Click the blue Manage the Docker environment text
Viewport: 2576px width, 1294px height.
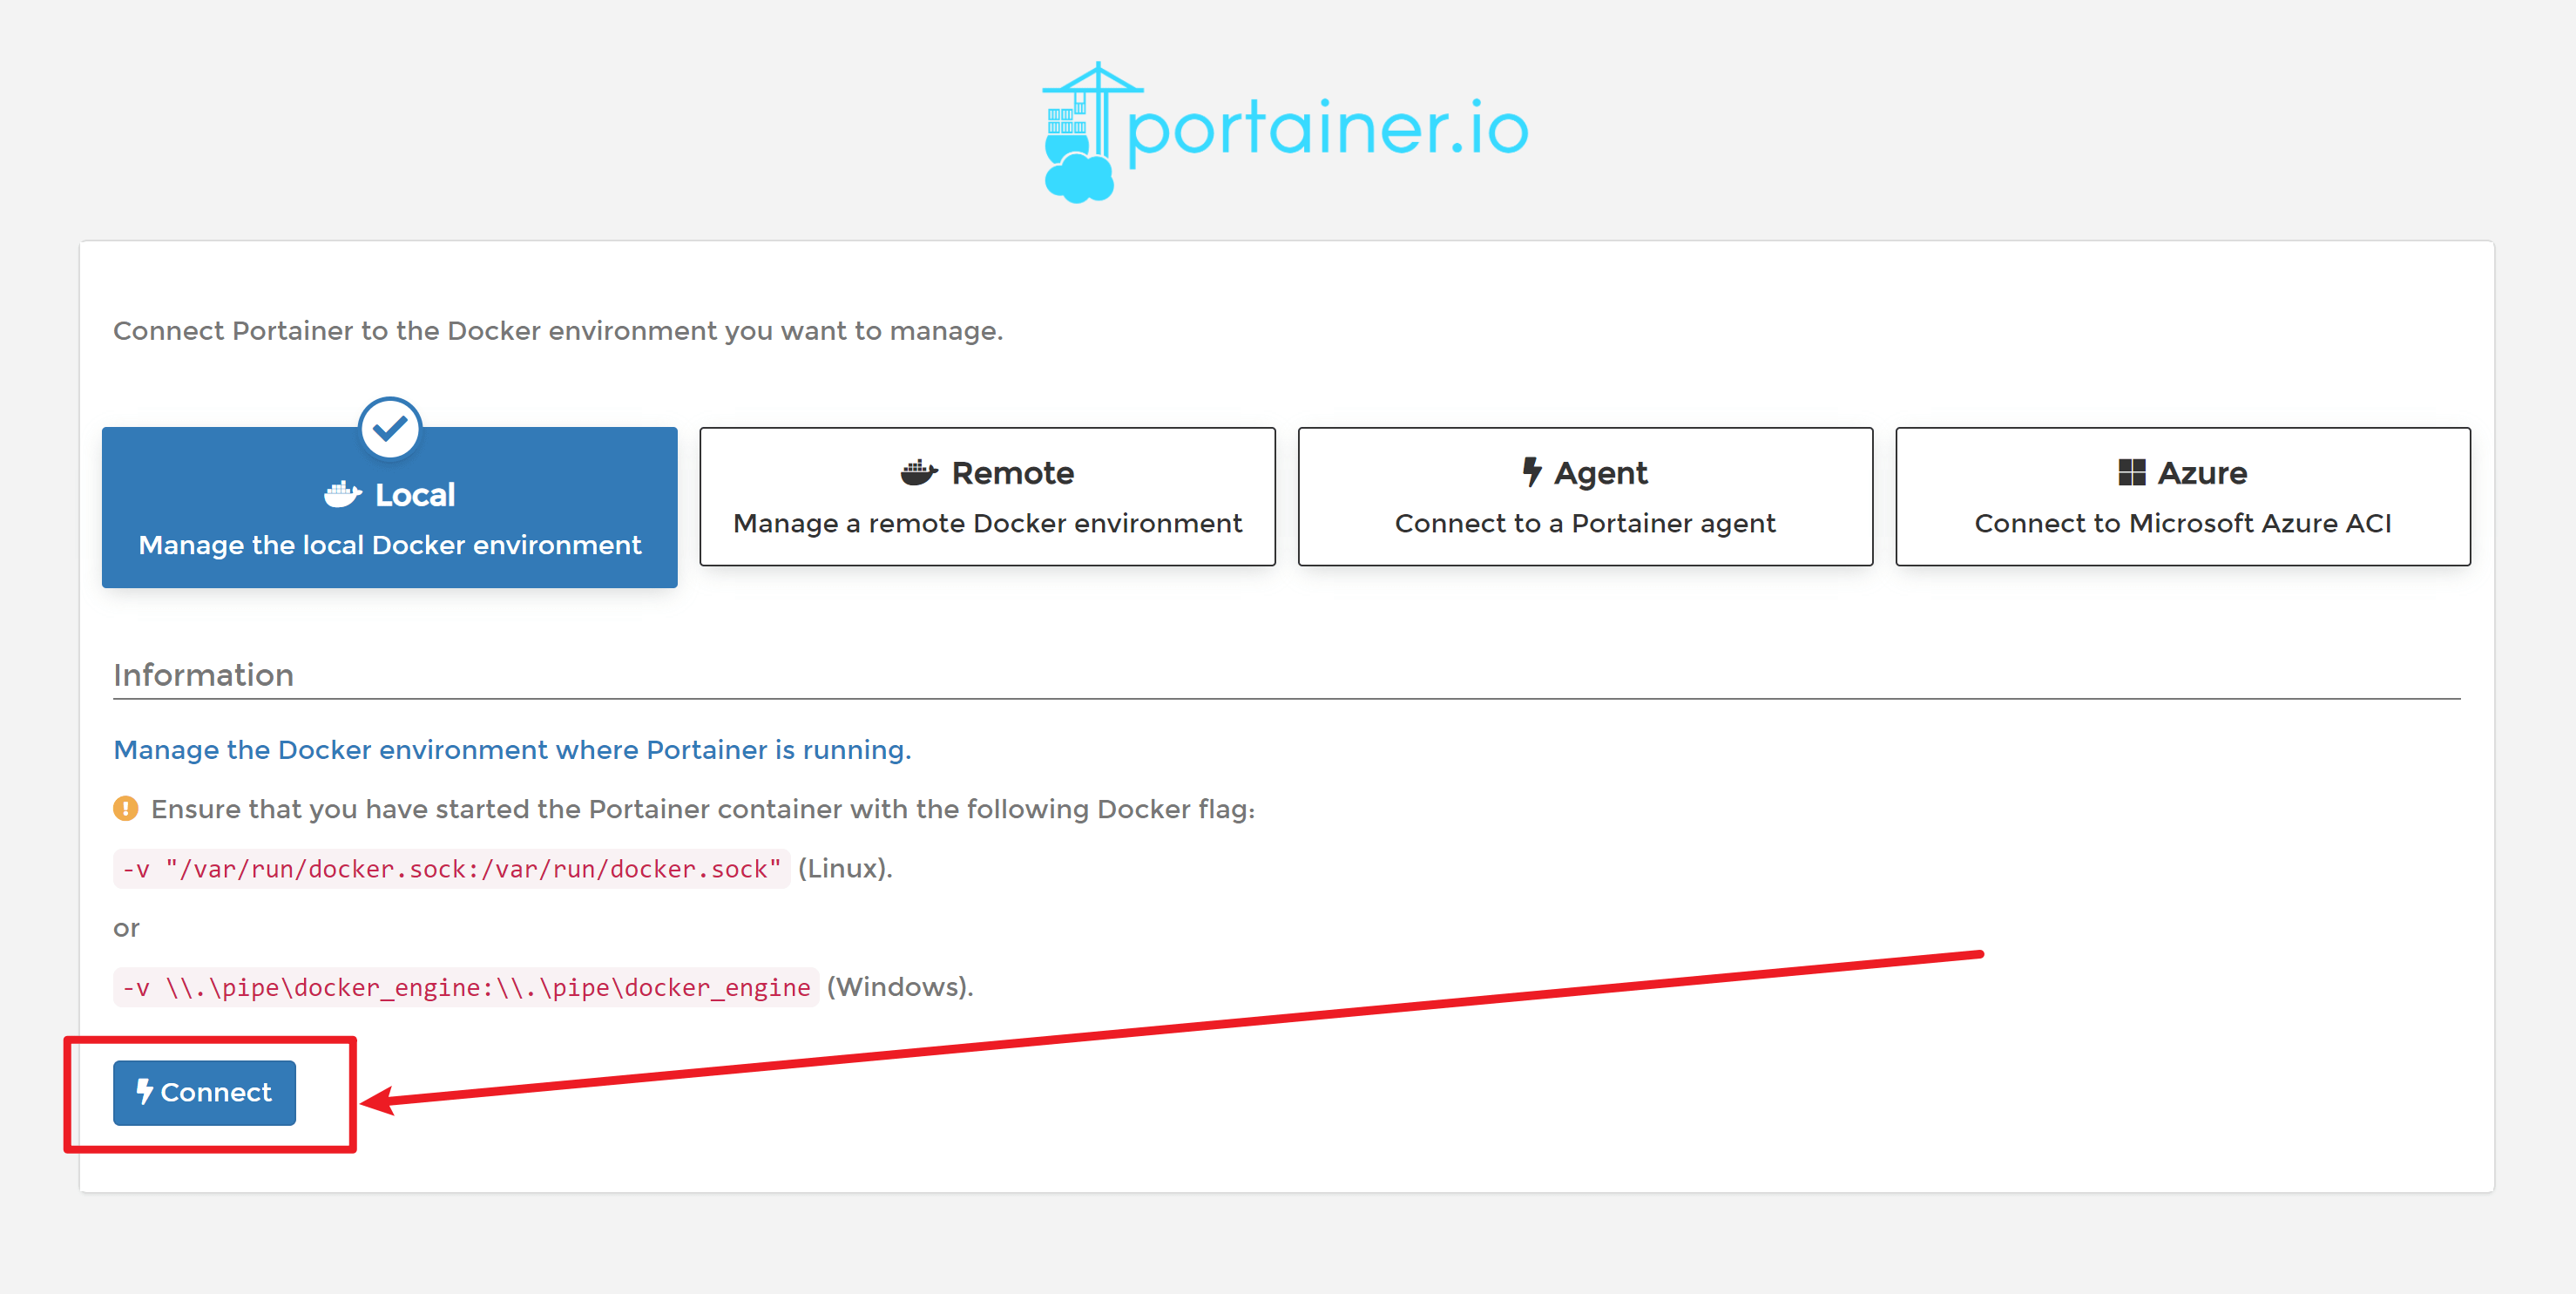point(512,750)
